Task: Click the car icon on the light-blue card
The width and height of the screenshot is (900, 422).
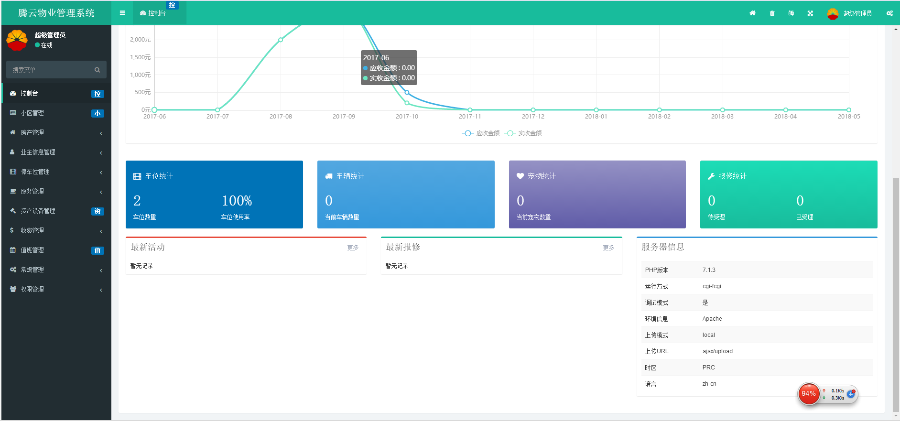Action: (x=328, y=175)
